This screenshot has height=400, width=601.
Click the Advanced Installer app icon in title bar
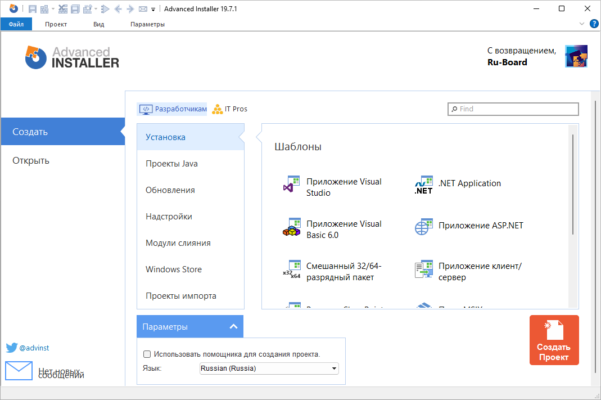point(13,8)
